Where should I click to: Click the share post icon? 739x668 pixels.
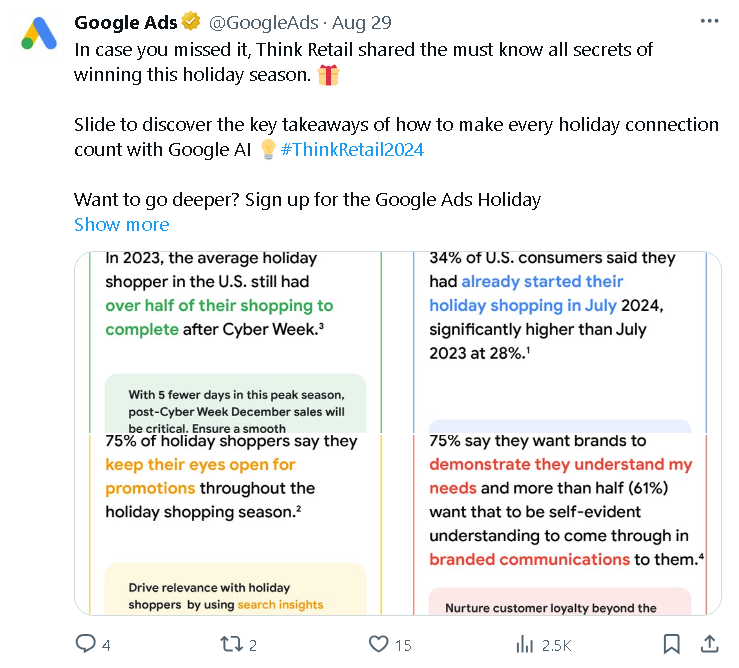click(709, 644)
